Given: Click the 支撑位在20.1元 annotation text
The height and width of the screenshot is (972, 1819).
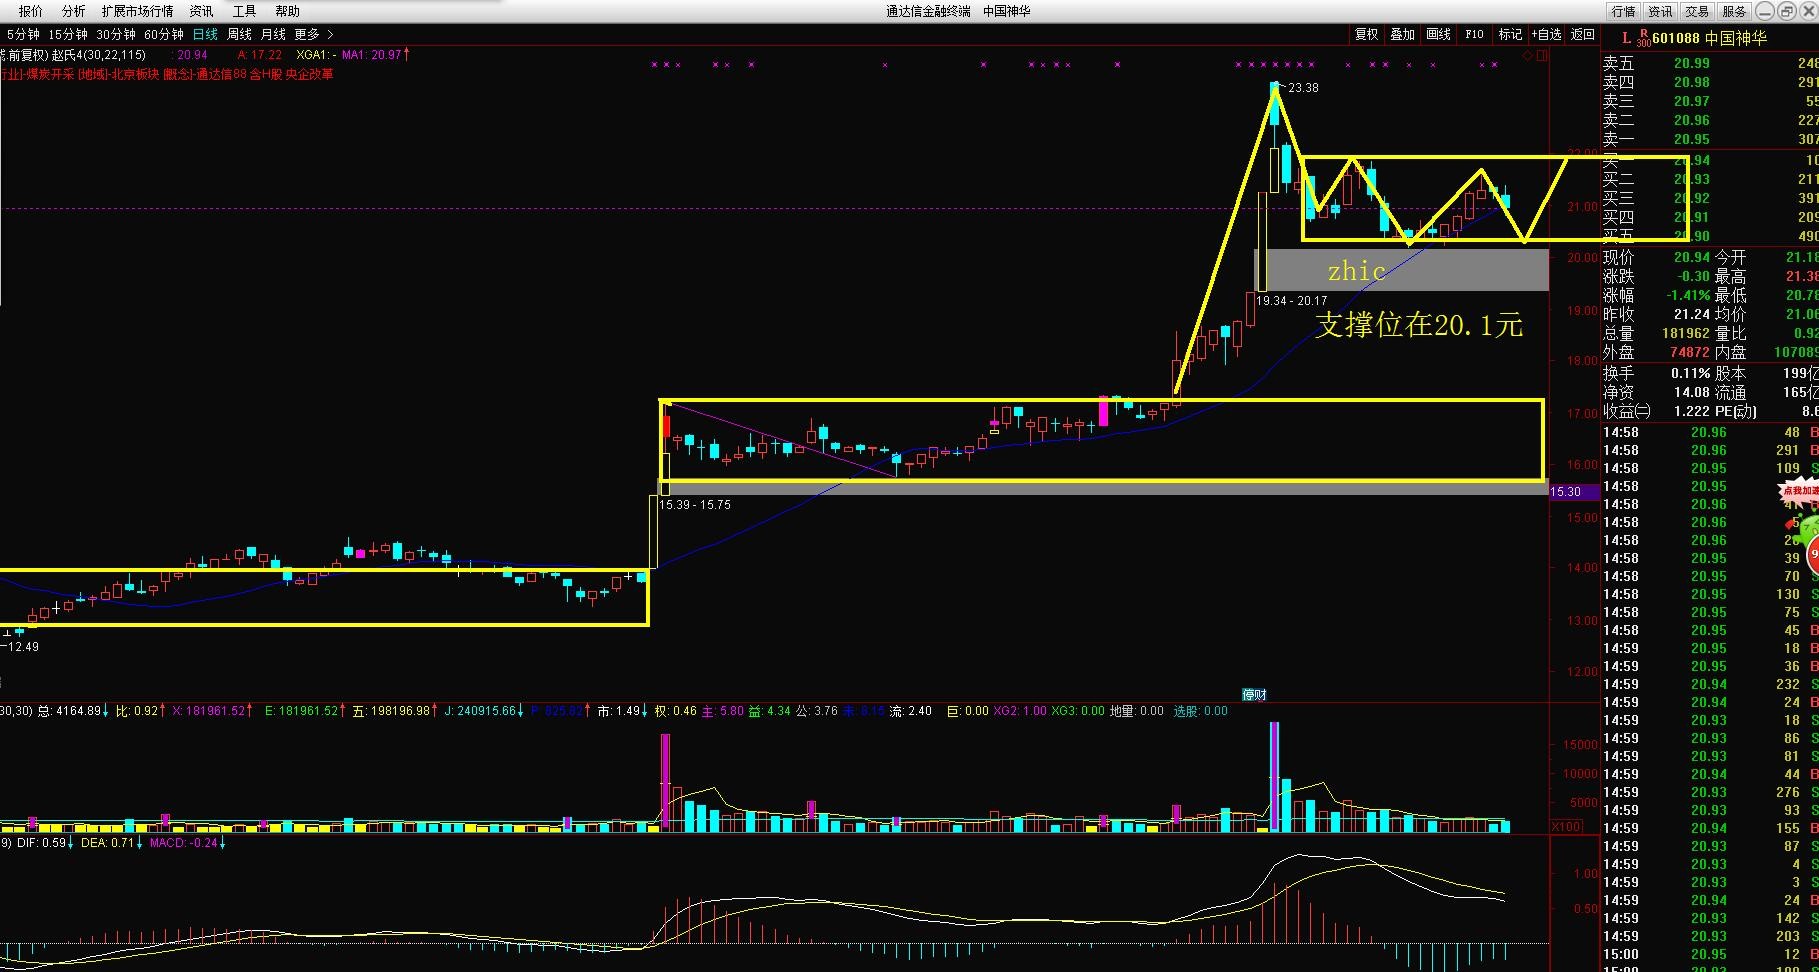Looking at the screenshot, I should [1418, 325].
